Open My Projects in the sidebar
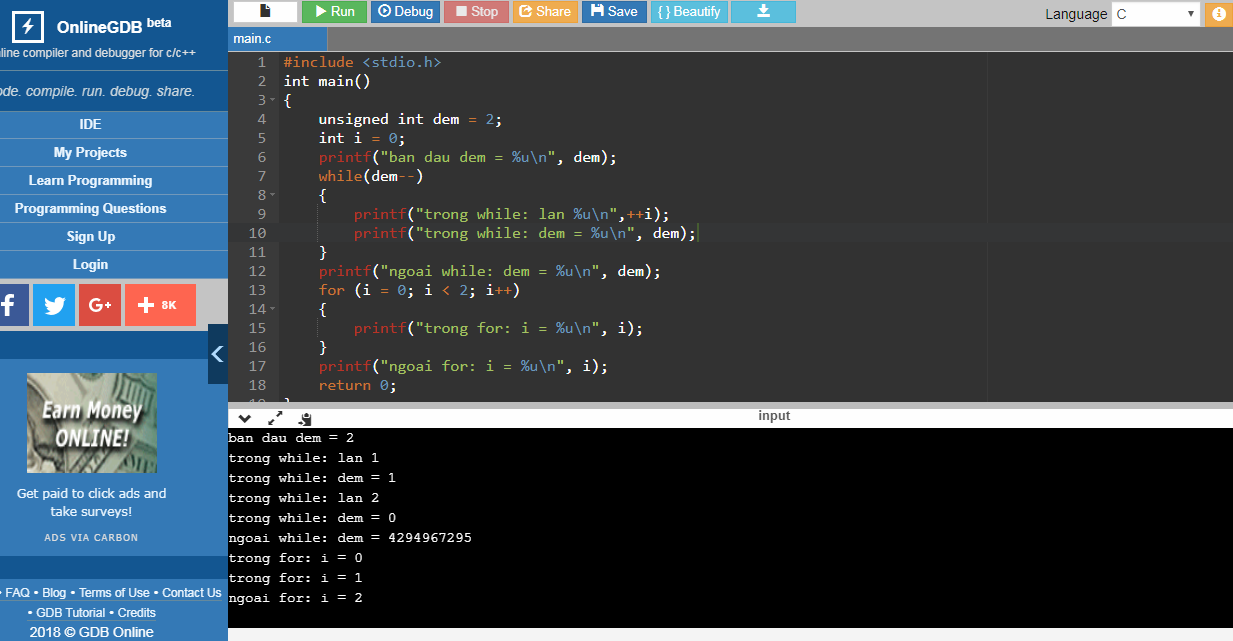This screenshot has height=641, width=1233. click(90, 152)
